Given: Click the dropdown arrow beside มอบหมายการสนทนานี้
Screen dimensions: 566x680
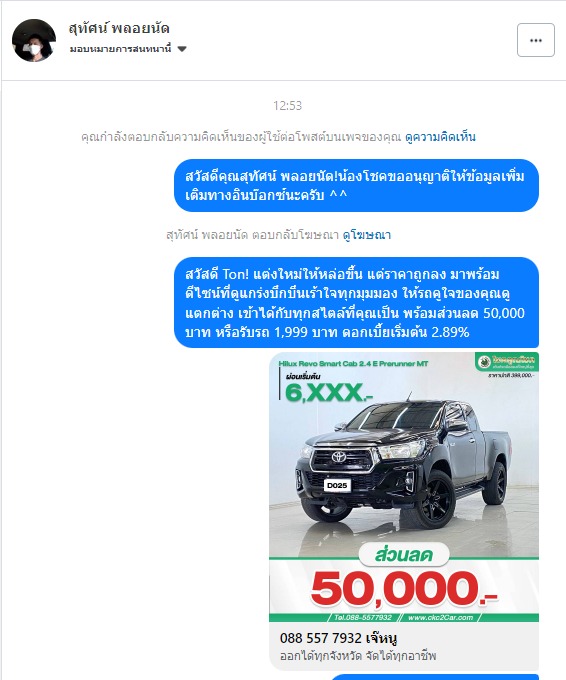Looking at the screenshot, I should (x=182, y=49).
